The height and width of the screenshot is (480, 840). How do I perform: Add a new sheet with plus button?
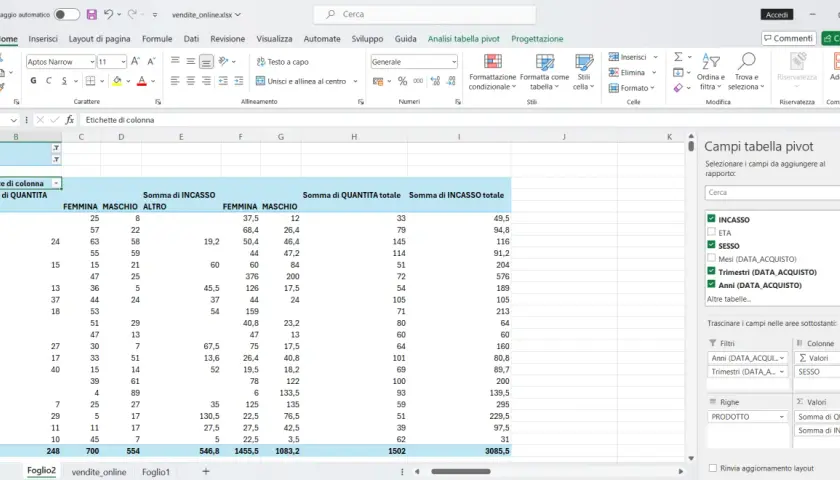206,471
